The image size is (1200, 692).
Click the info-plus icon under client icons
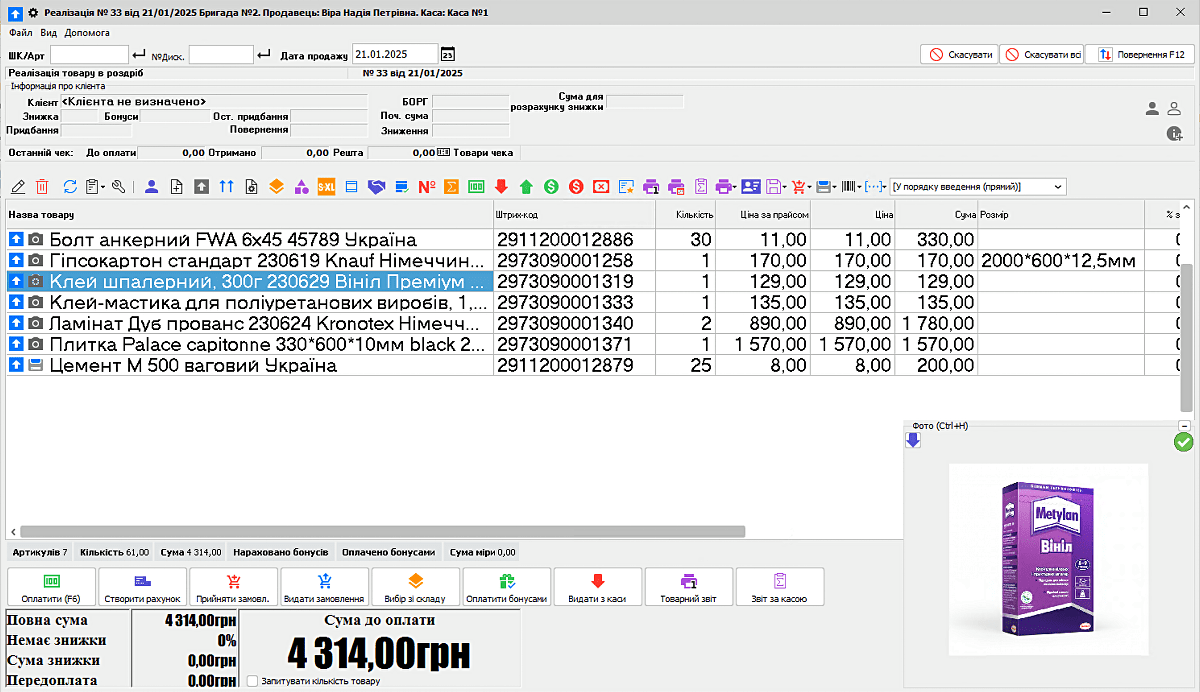coord(1175,134)
